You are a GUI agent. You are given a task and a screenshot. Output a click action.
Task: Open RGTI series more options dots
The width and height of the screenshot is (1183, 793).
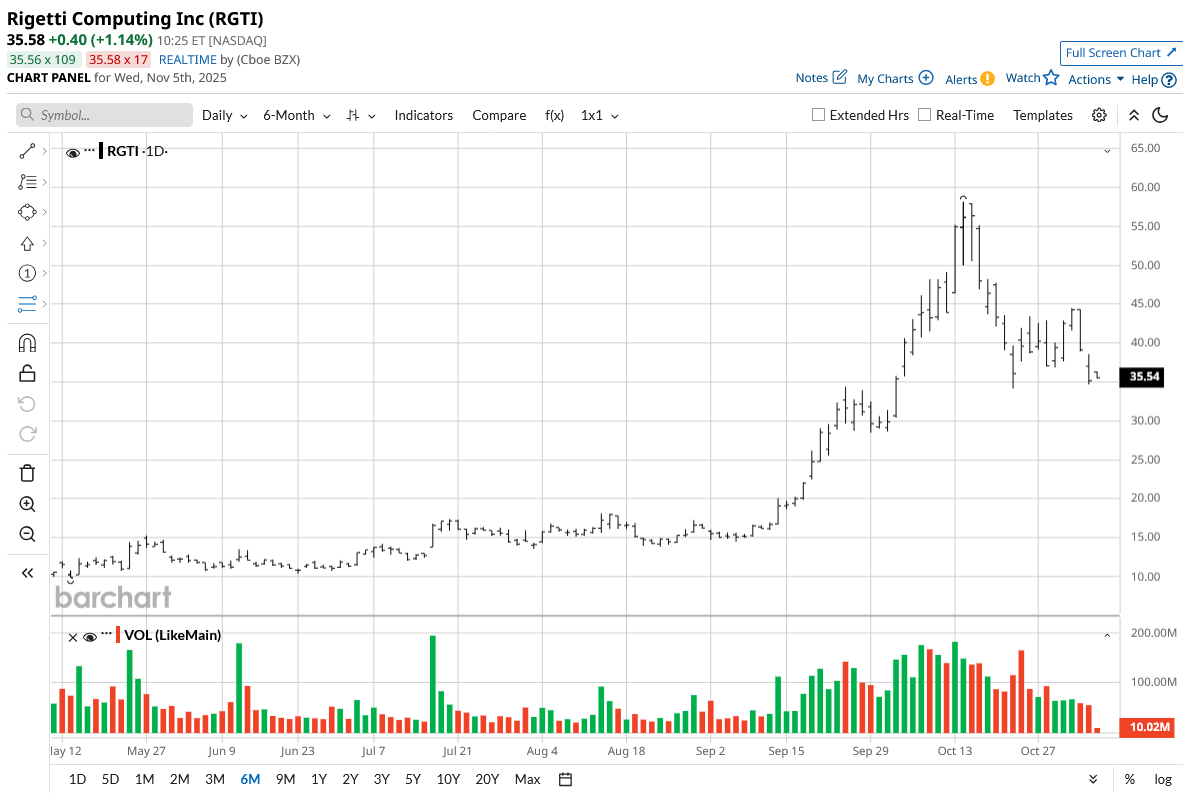point(90,150)
